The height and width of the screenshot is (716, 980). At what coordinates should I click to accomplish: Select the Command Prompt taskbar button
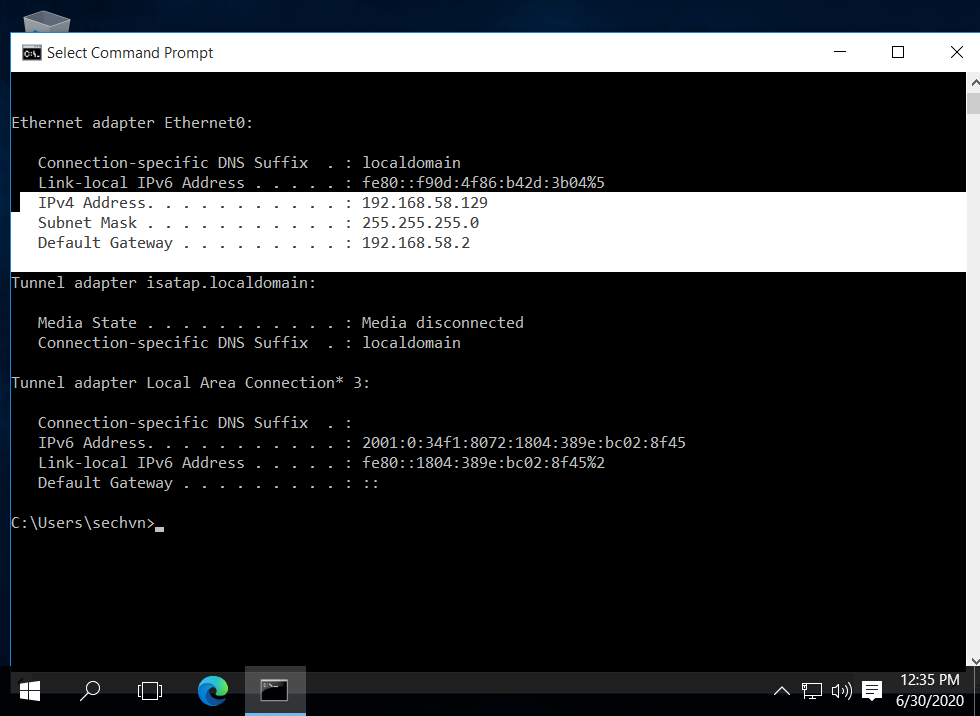pos(274,690)
